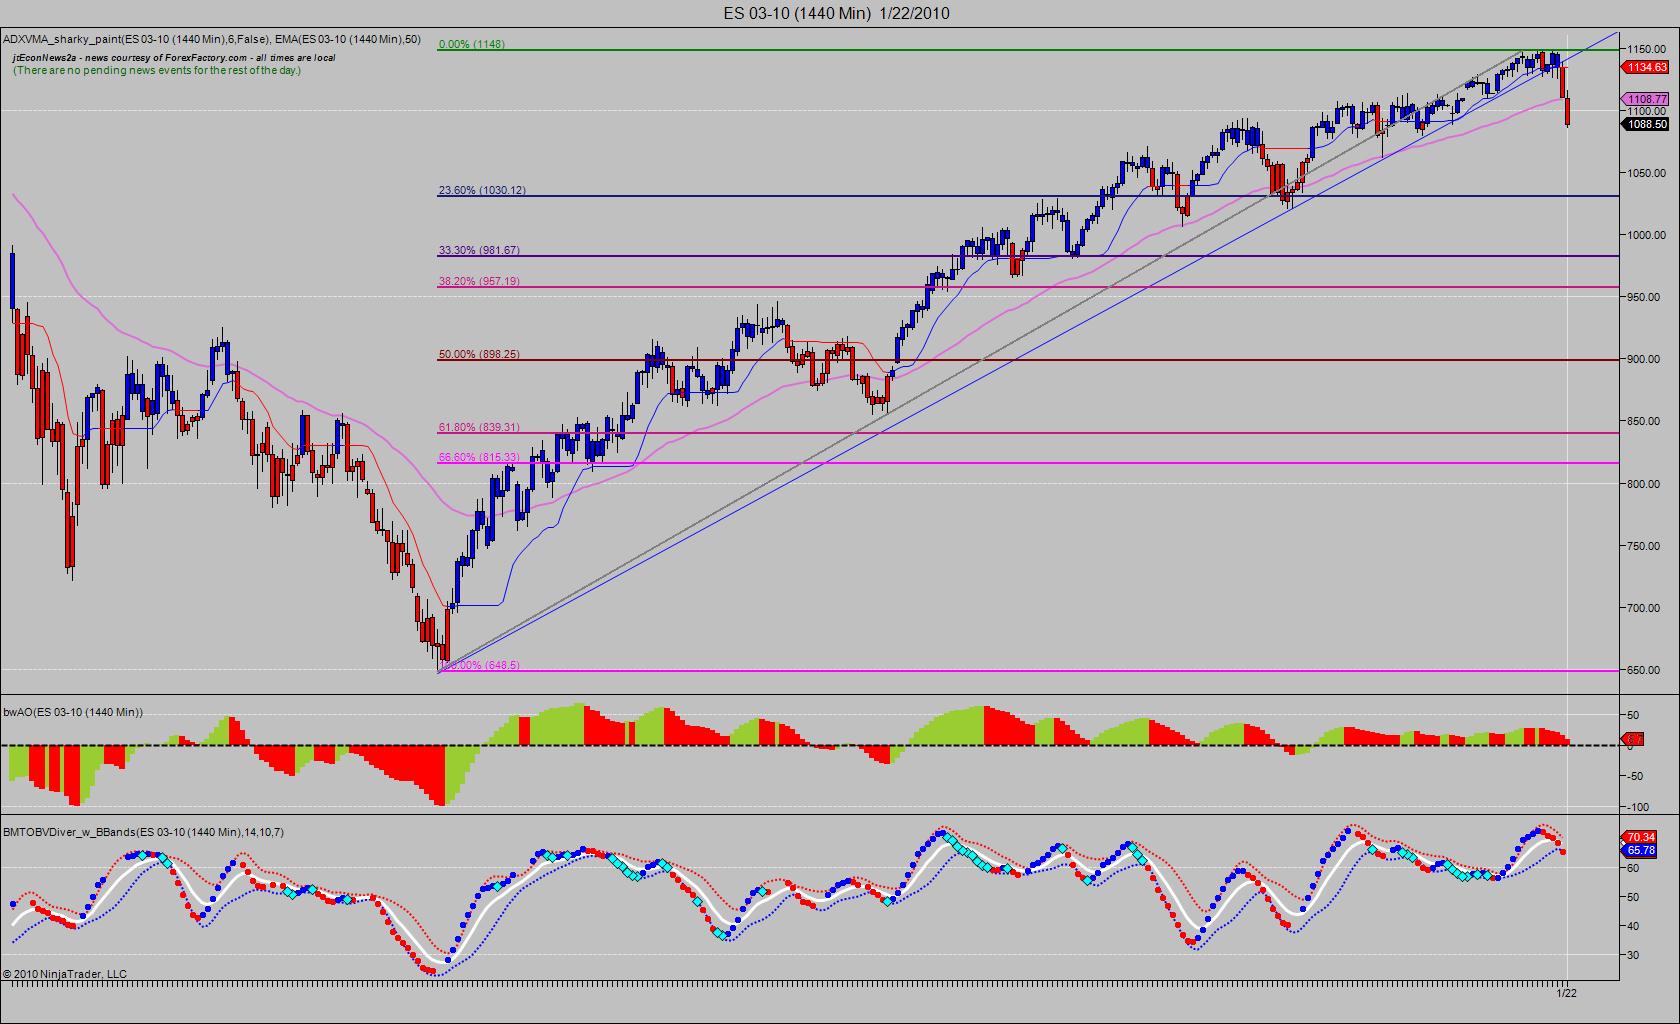Click the 1/22 date label on the time axis
Viewport: 1680px width, 1024px height.
pos(1566,992)
